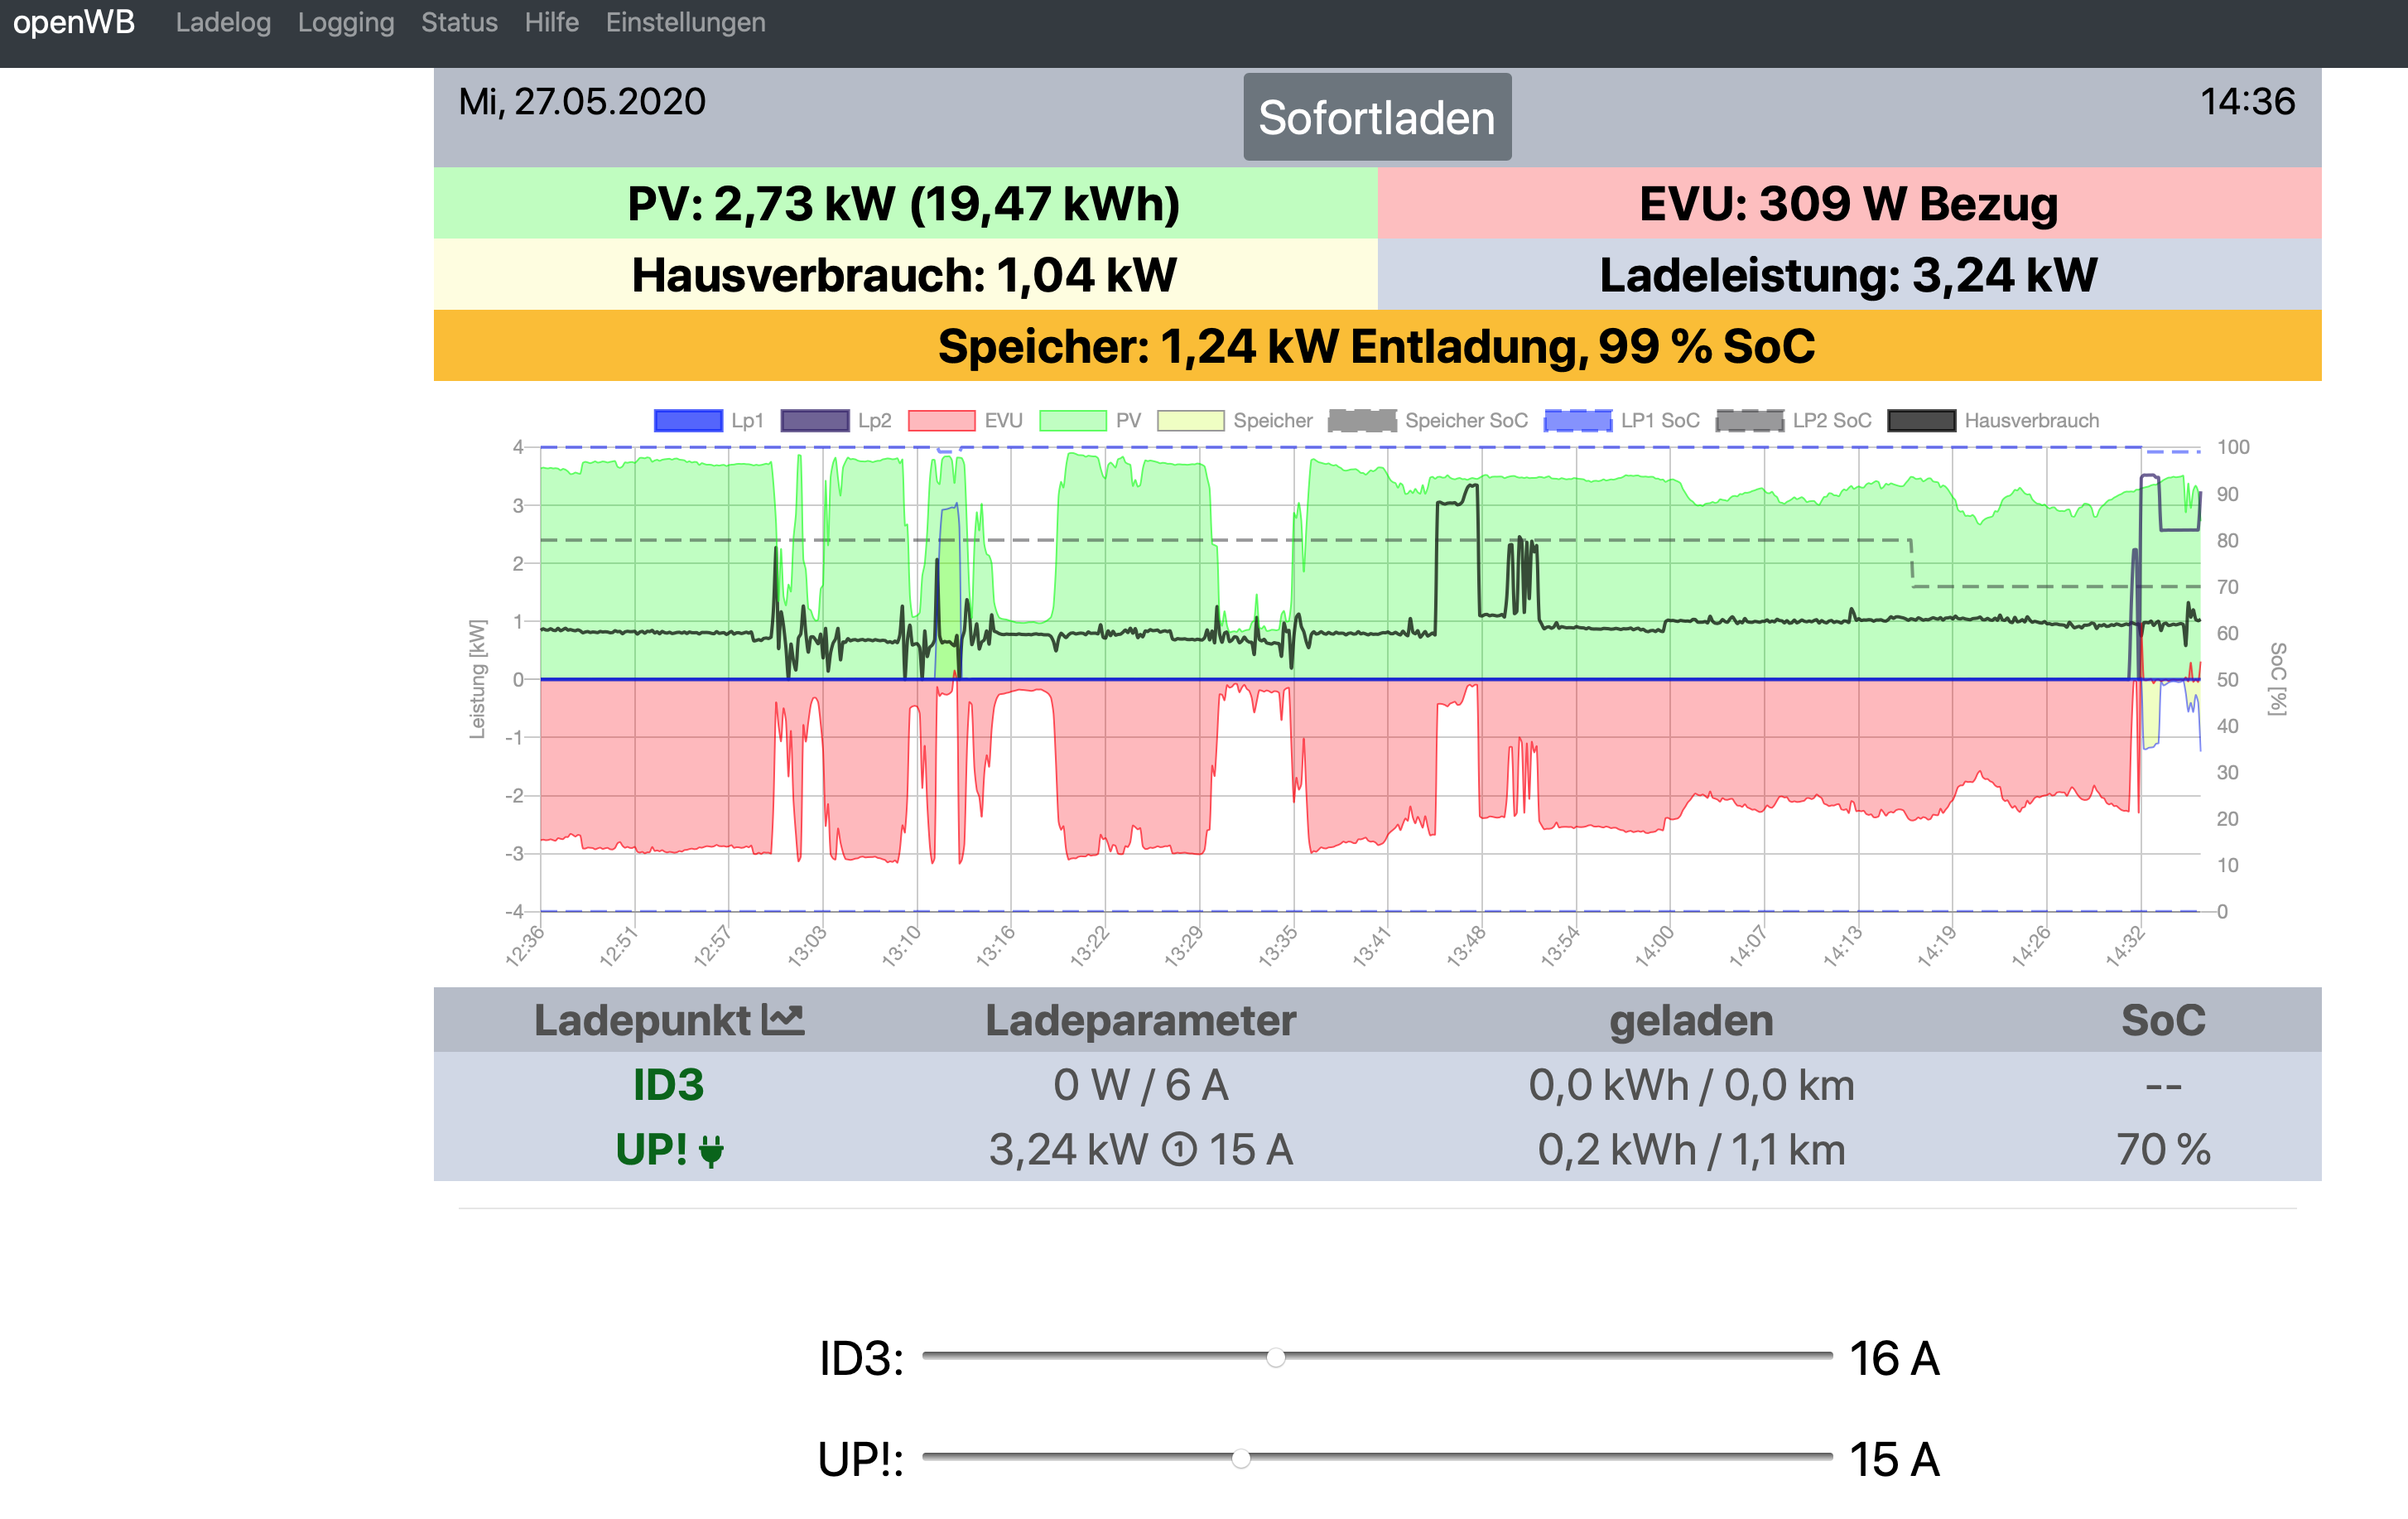Toggle the Speicher legend swatch
2408x1519 pixels.
tap(1190, 421)
